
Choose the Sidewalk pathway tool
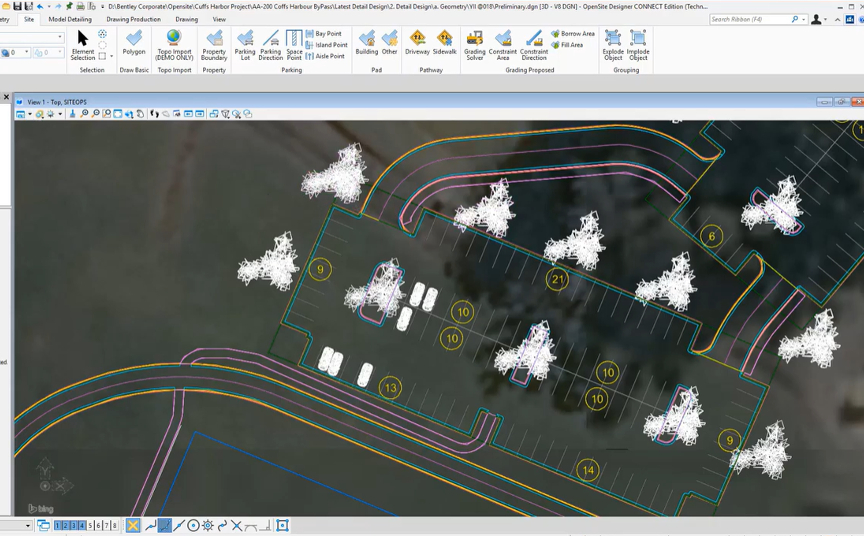click(x=444, y=43)
